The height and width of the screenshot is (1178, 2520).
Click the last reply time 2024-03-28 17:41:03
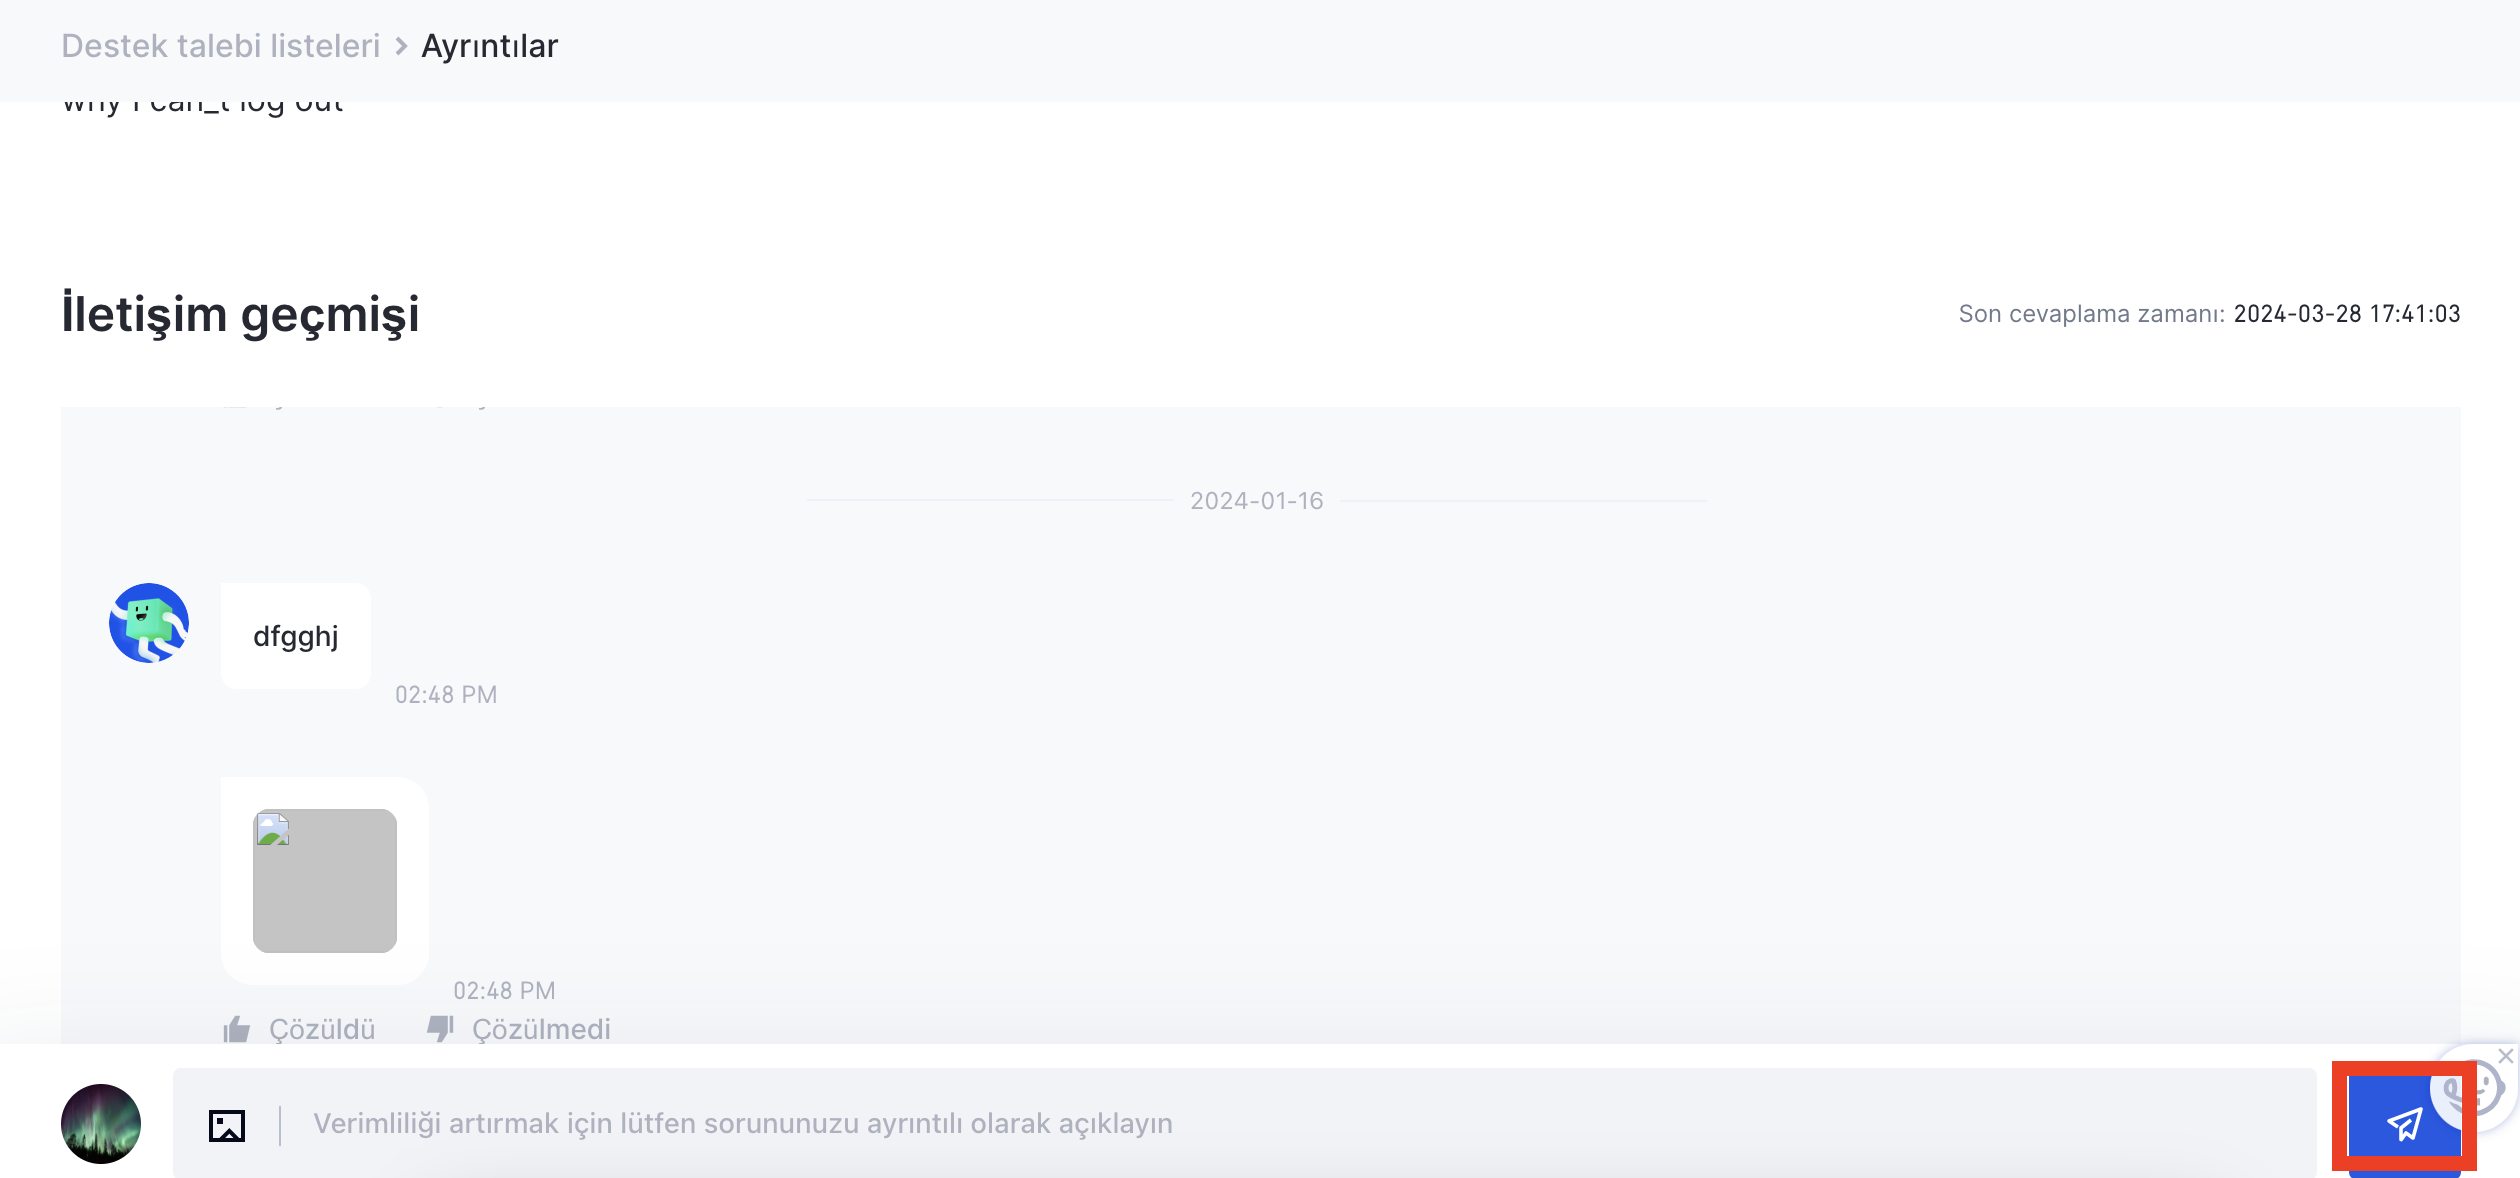point(2347,314)
